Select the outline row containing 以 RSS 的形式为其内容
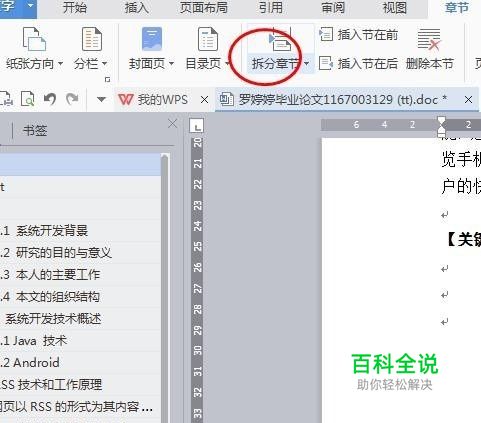Viewport: 481px width, 423px height. coord(80,407)
